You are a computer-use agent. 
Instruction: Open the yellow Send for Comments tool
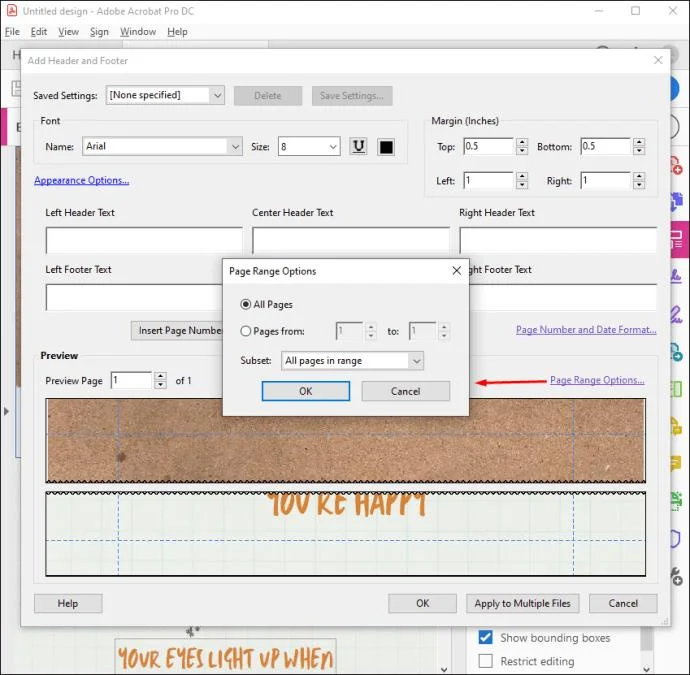(x=676, y=426)
